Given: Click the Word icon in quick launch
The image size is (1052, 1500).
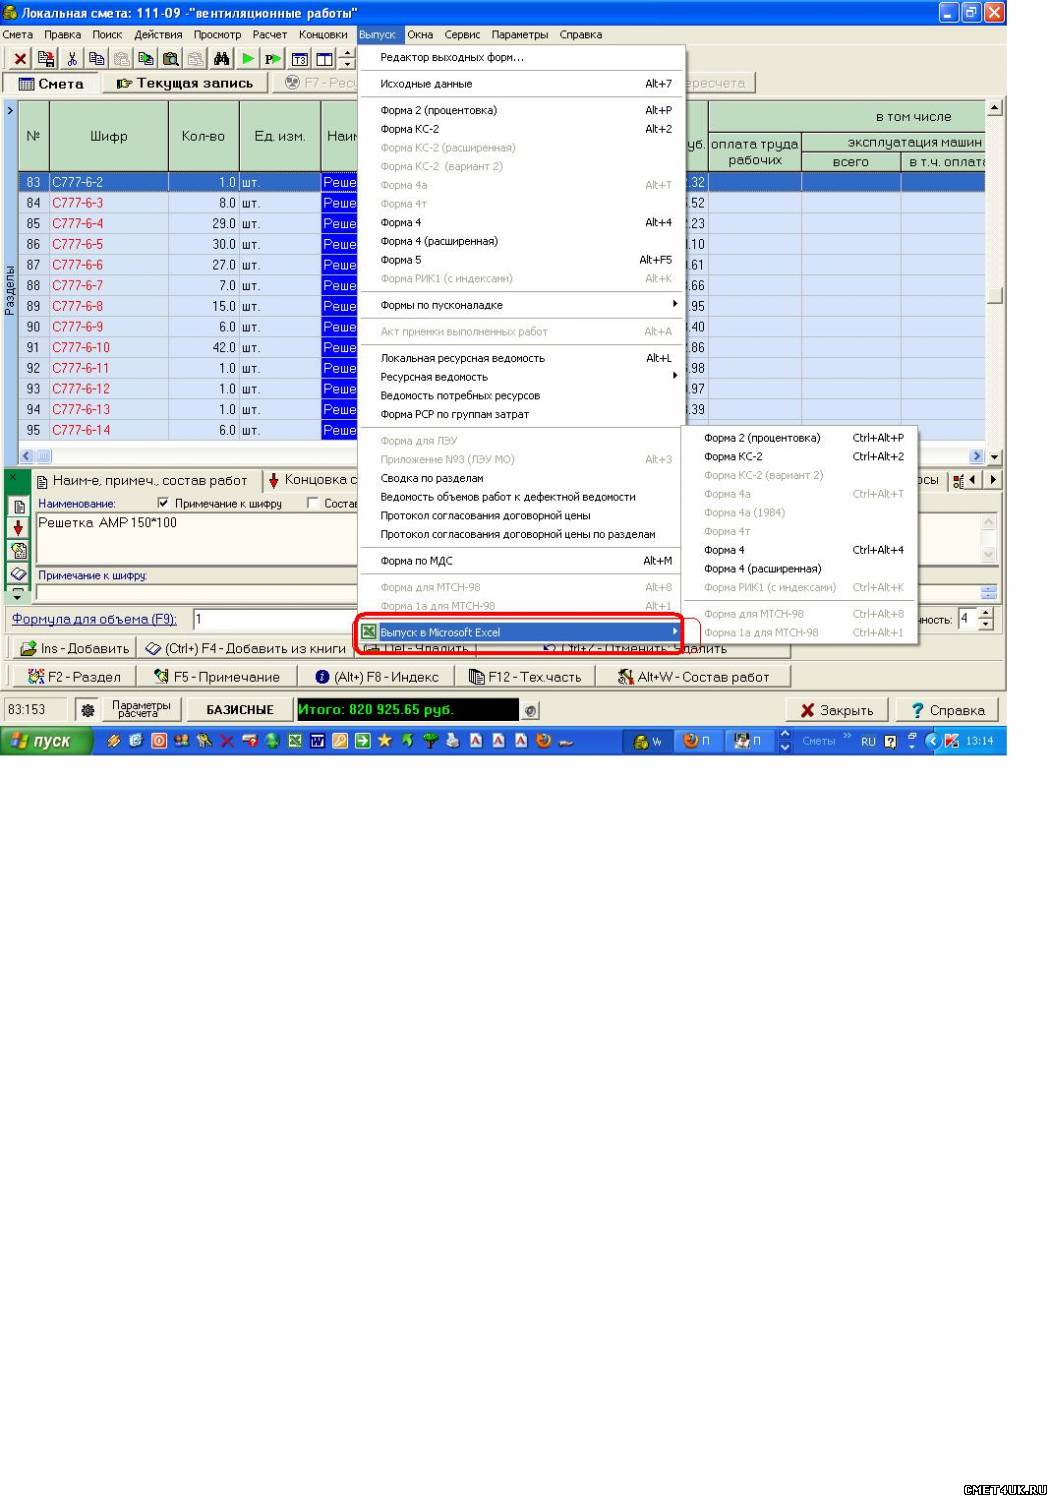Looking at the screenshot, I should click(317, 741).
